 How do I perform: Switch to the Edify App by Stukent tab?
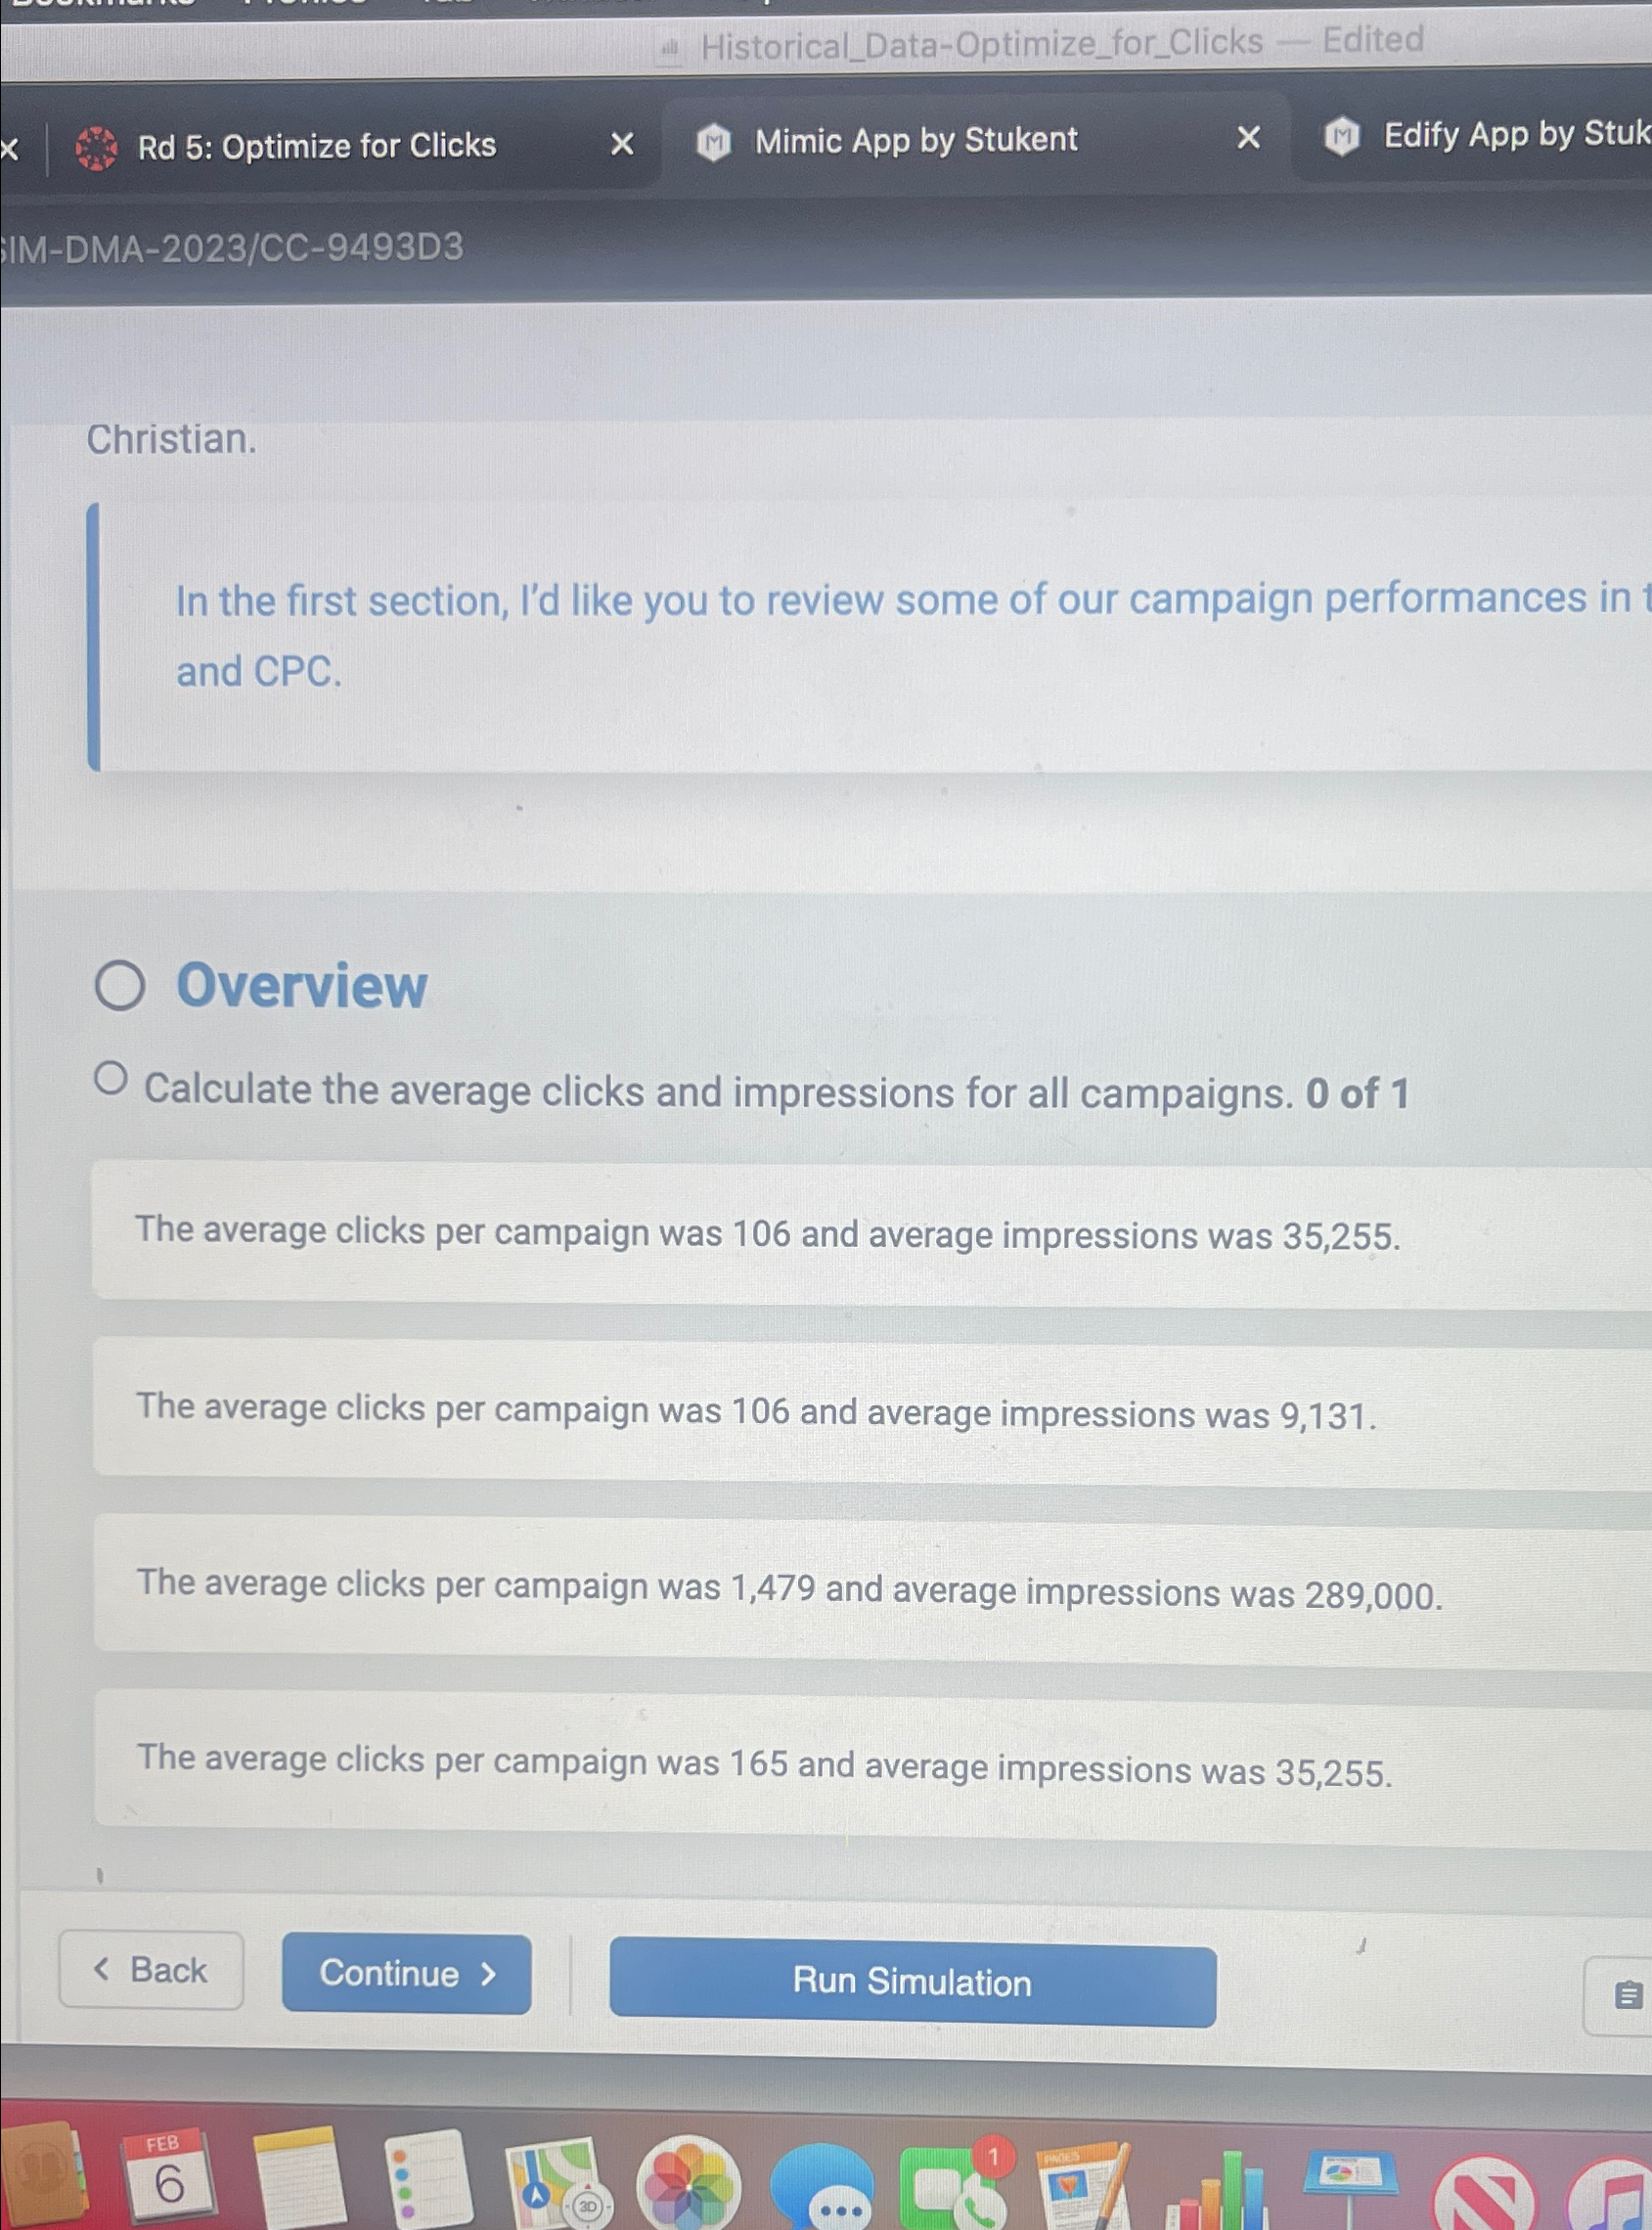(x=1510, y=135)
